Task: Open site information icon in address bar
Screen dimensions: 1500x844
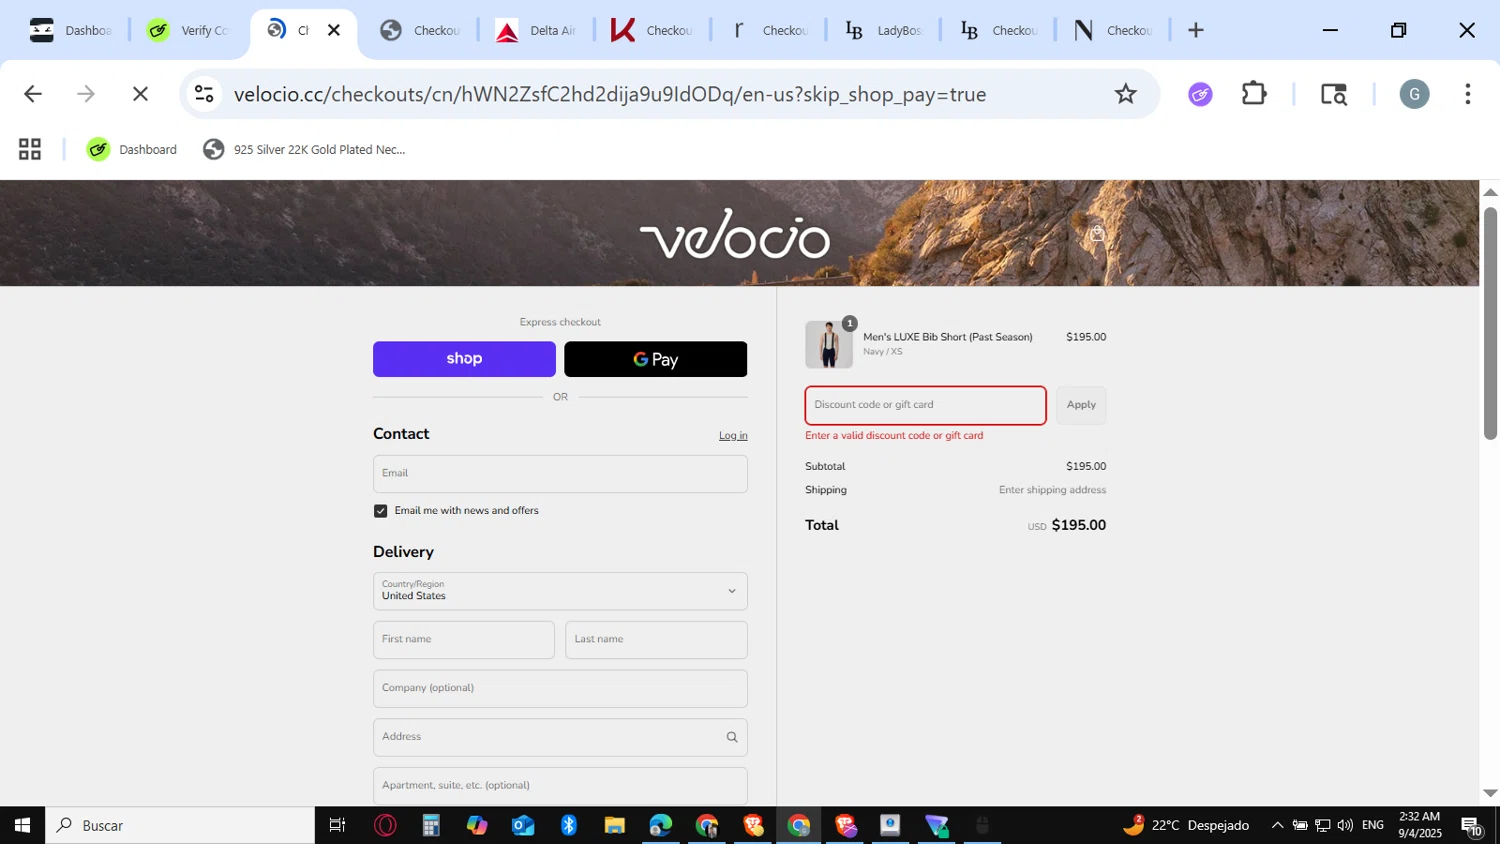Action: [204, 94]
